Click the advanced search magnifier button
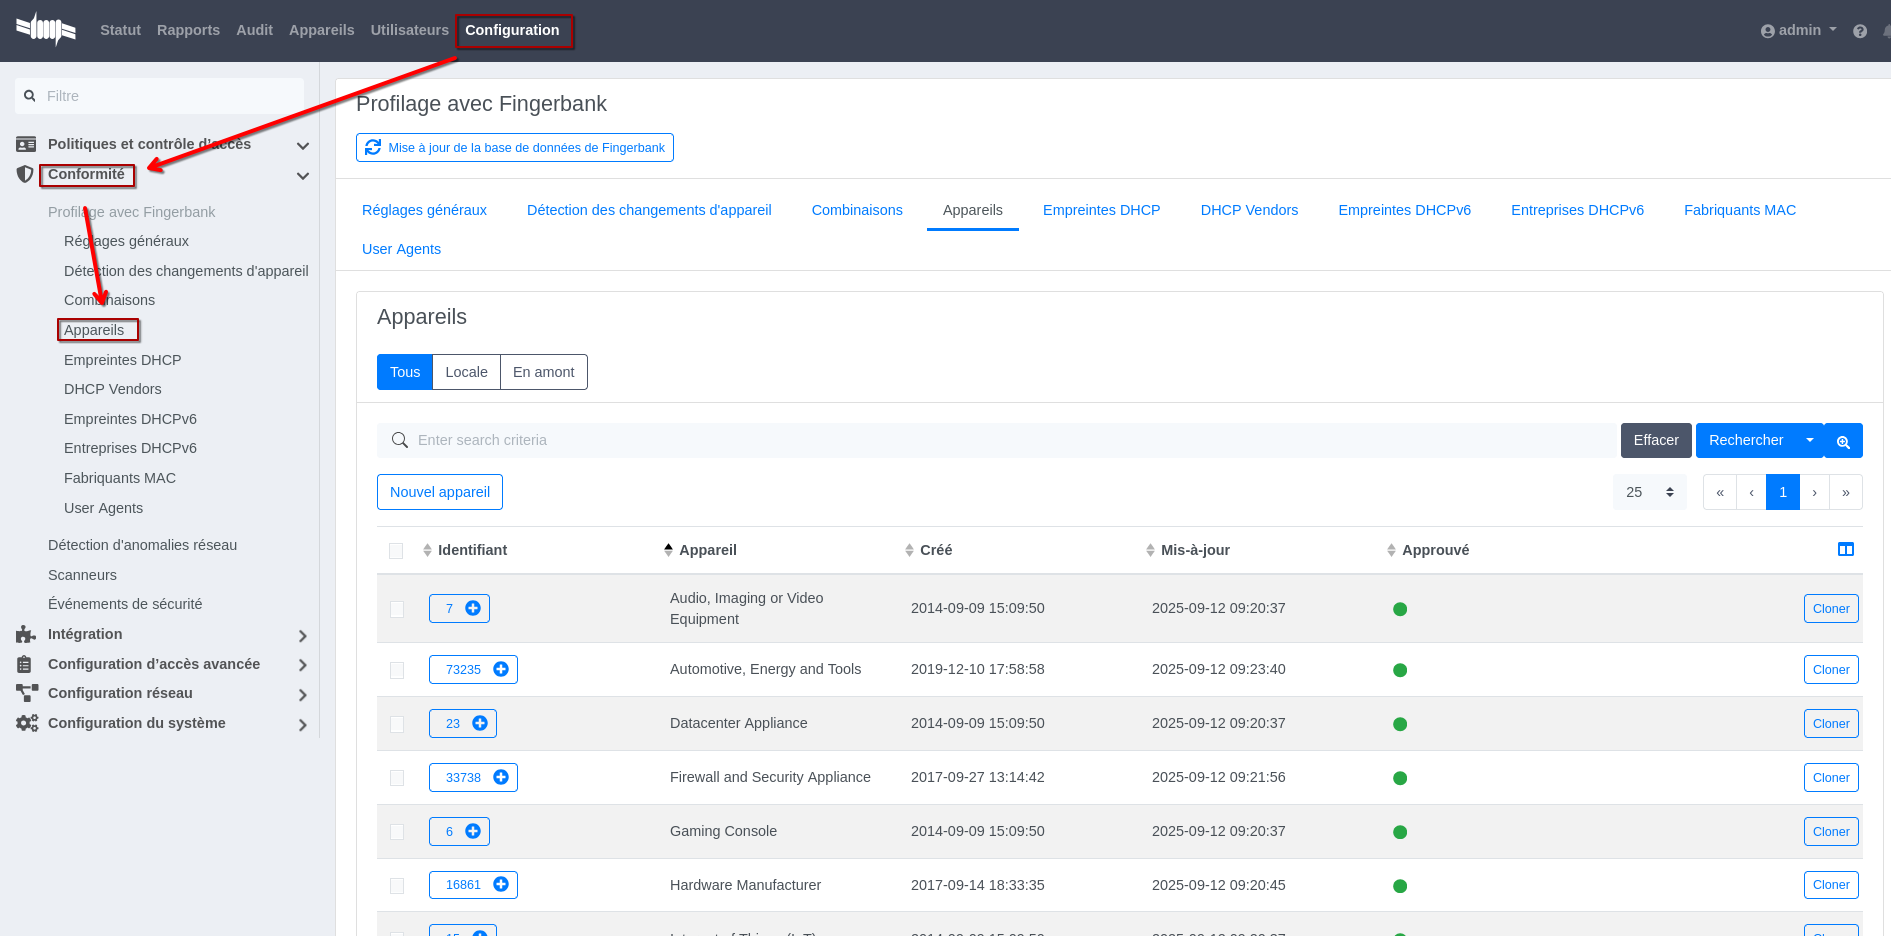 pyautogui.click(x=1843, y=441)
